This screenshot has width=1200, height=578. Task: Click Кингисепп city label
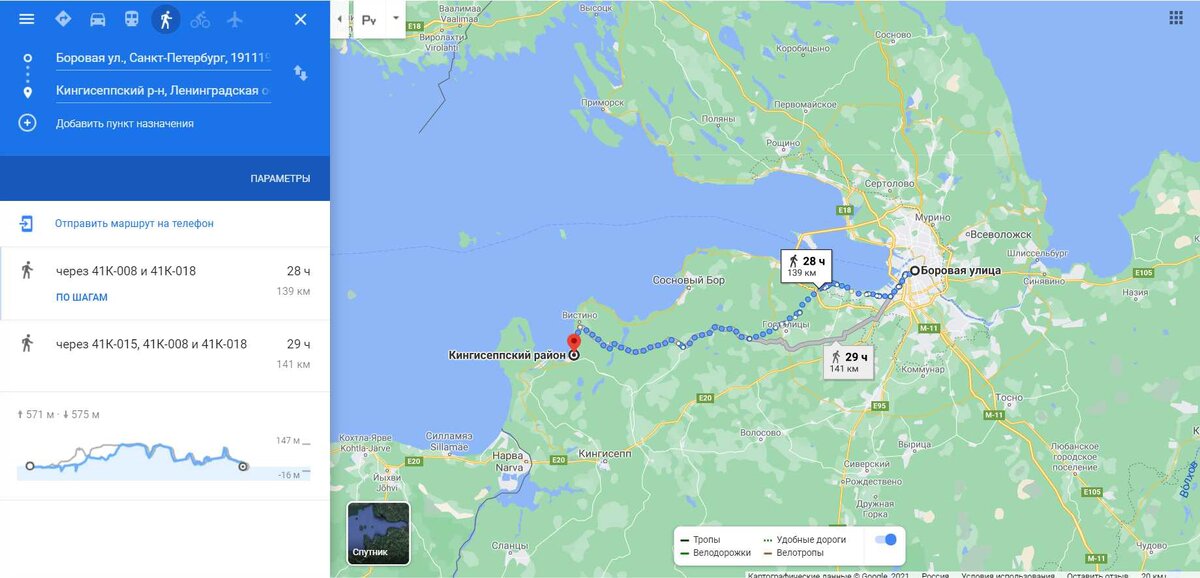(603, 452)
